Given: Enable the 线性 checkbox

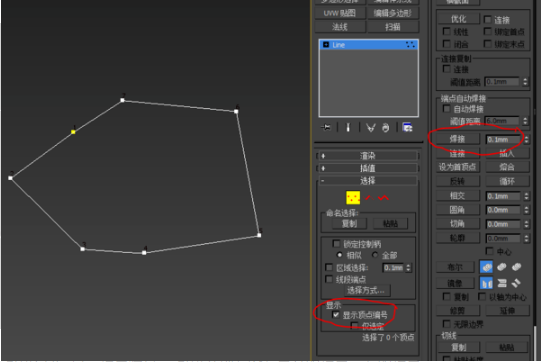Looking at the screenshot, I should tap(446, 31).
